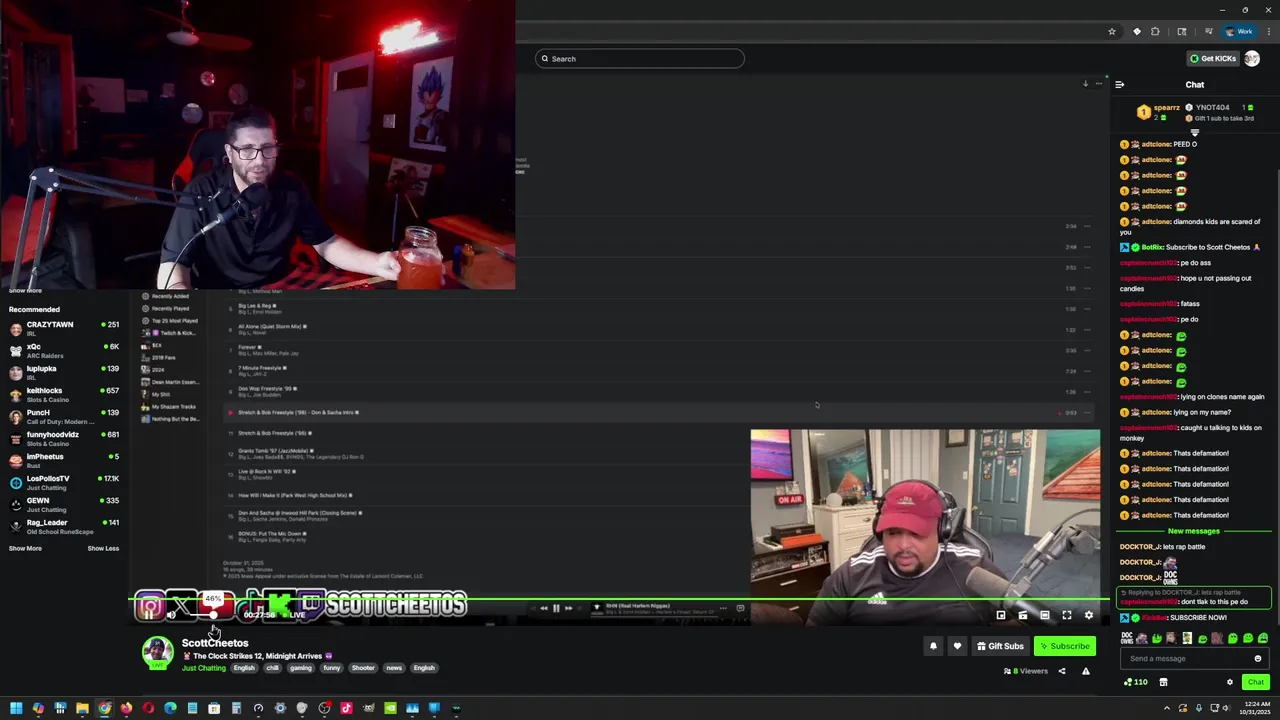Open the spearrz top gifter entry
Screen dimensions: 1280x720
tap(1160, 112)
